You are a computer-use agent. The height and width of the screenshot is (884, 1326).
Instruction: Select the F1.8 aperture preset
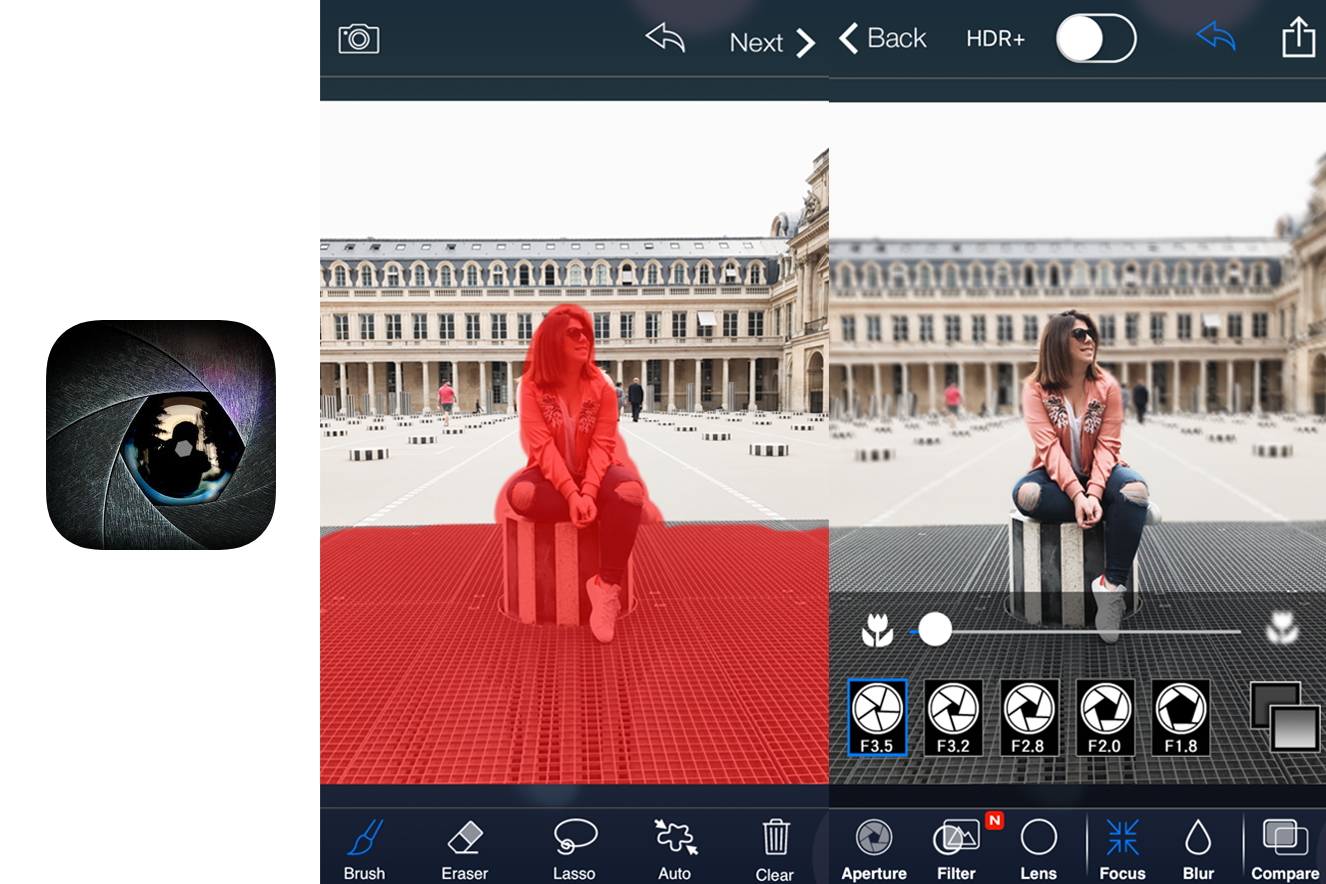click(1181, 717)
